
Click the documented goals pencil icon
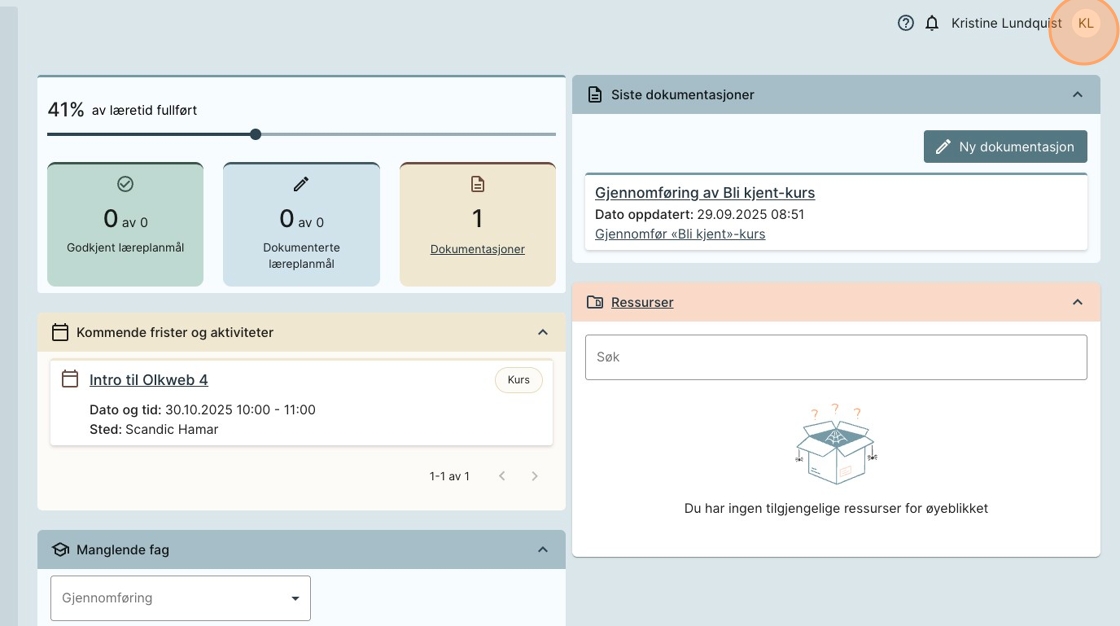pyautogui.click(x=301, y=184)
